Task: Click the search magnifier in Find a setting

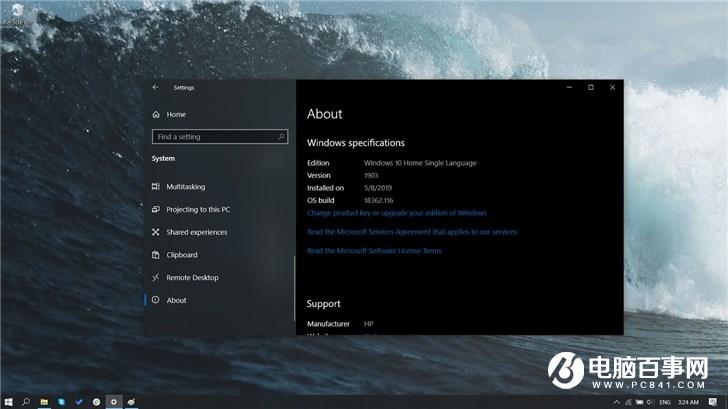Action: tap(281, 136)
